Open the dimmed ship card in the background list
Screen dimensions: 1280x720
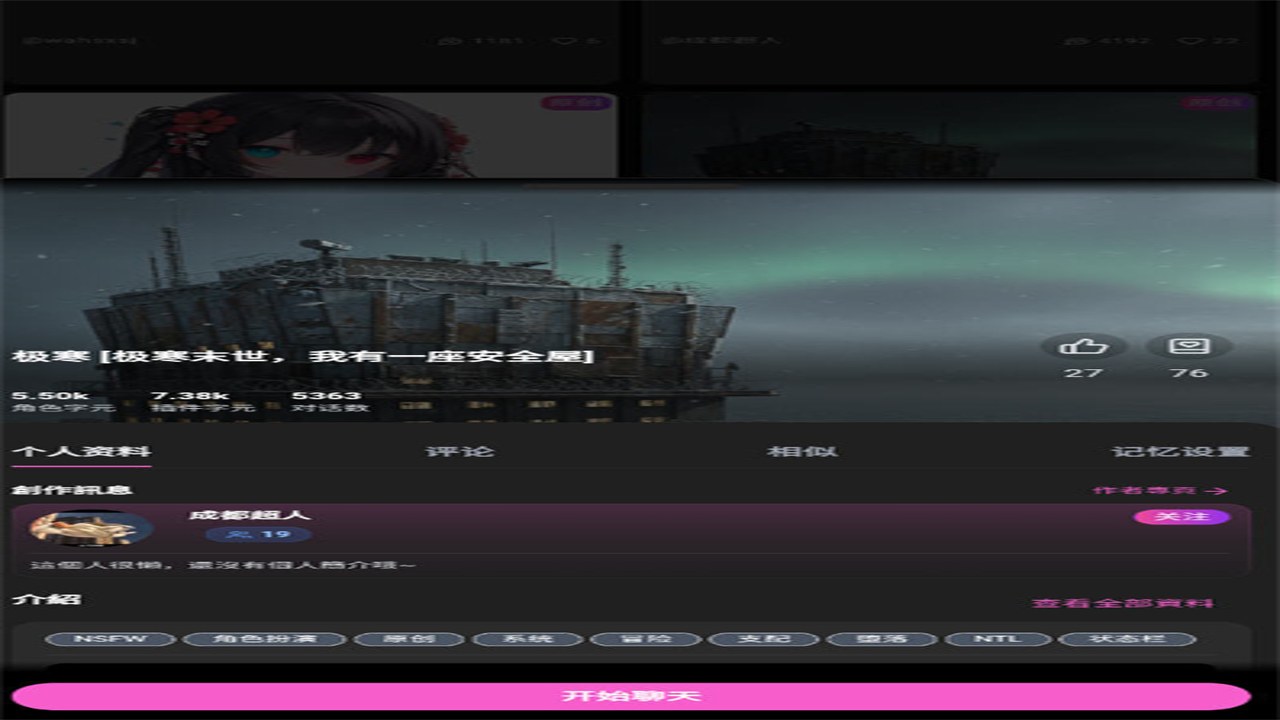949,136
